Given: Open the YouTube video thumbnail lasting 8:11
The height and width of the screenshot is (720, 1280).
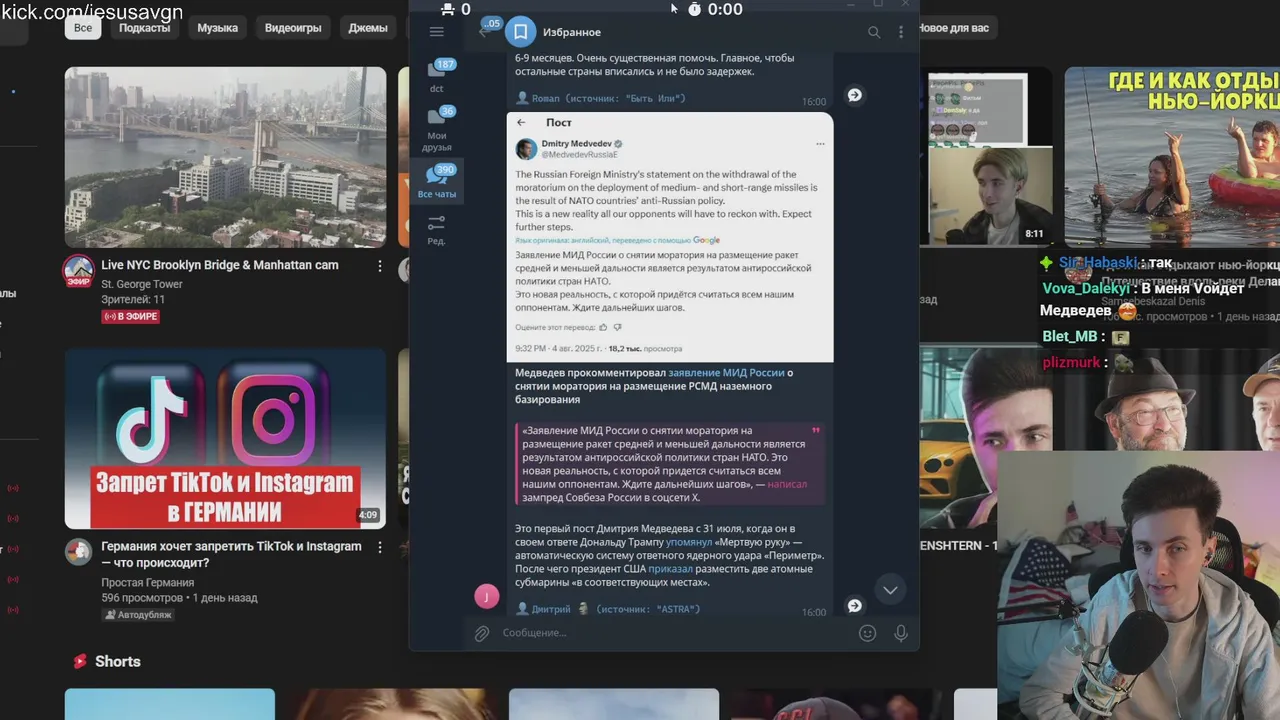Looking at the screenshot, I should coord(990,157).
